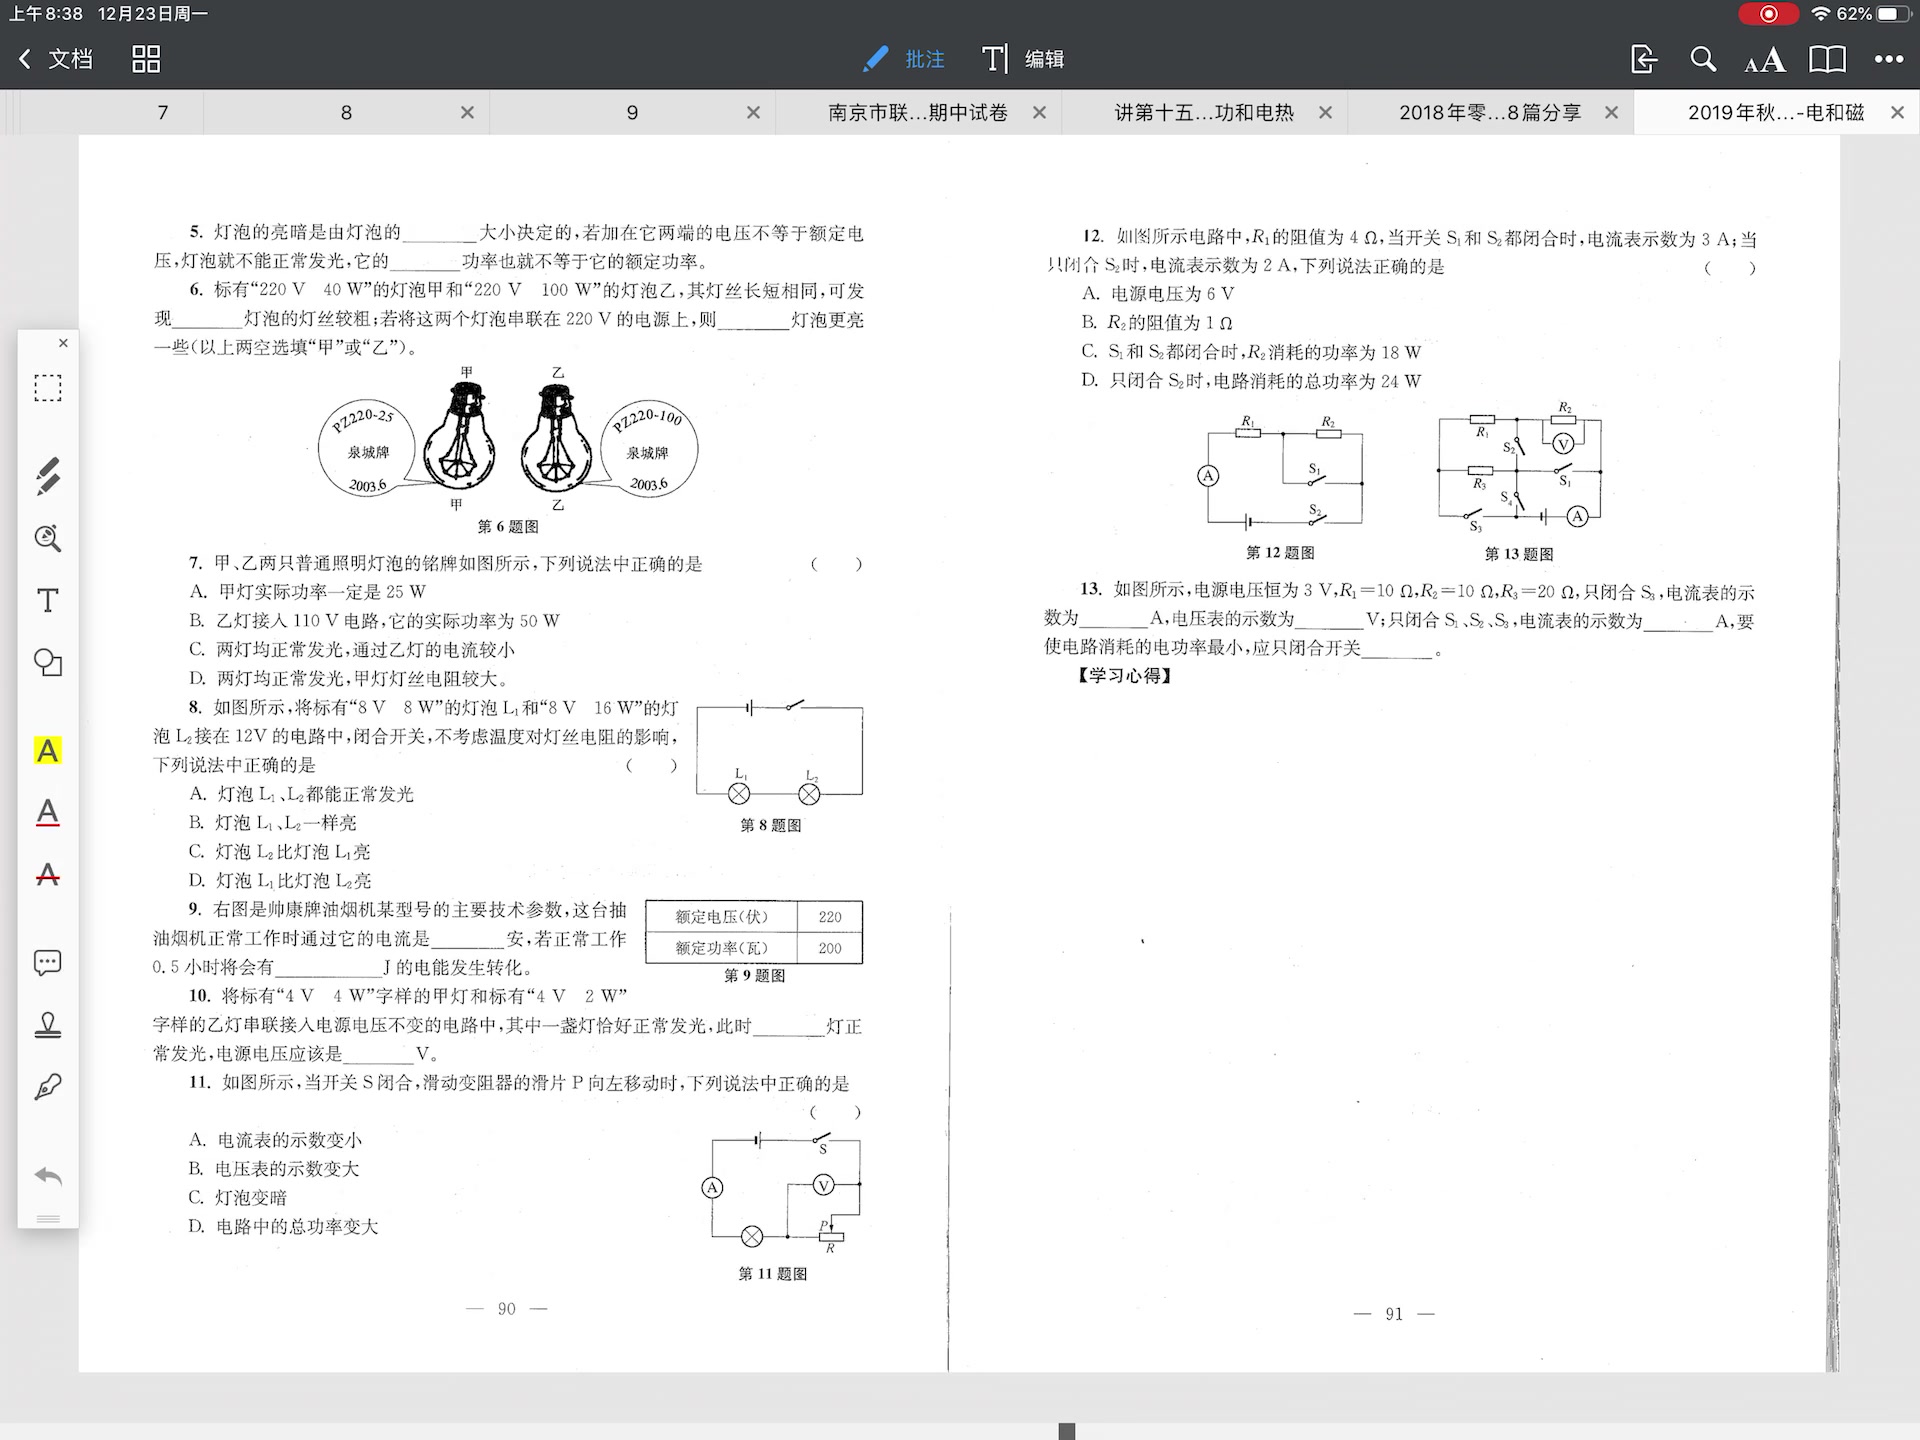Switch to 批注 annotation mode

(903, 59)
